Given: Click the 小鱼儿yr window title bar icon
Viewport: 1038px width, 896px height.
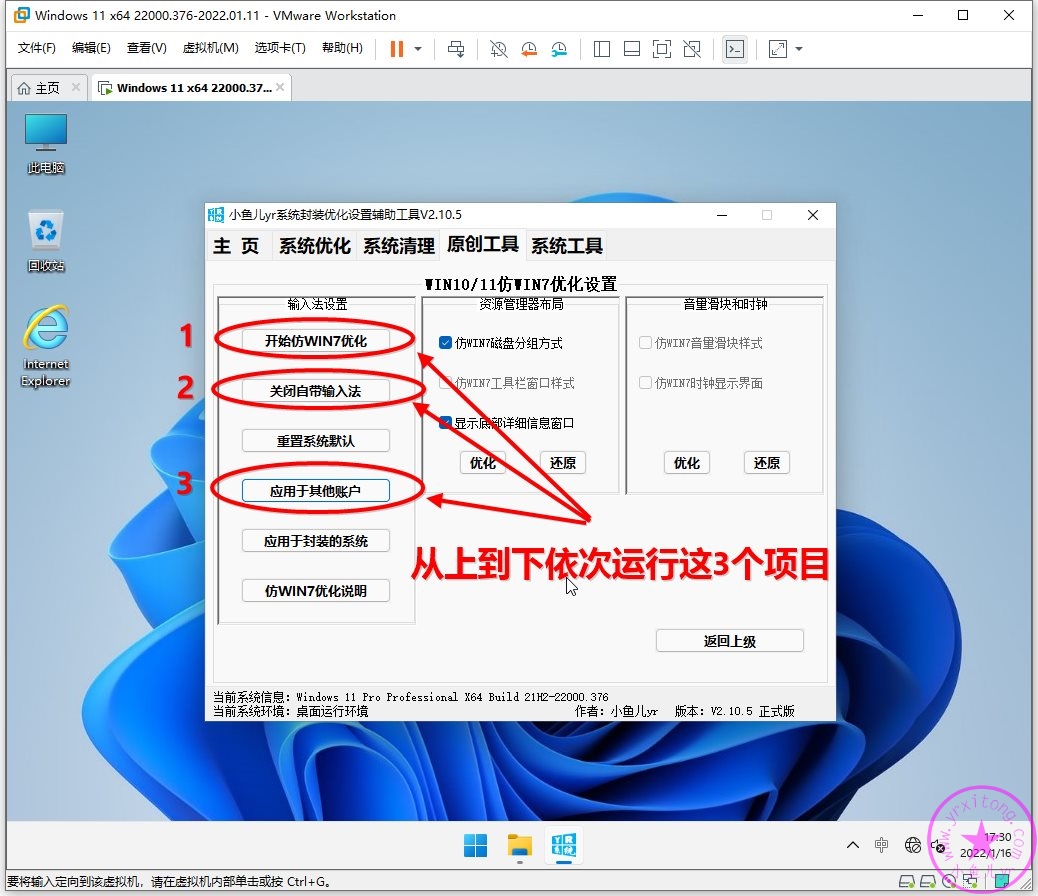Looking at the screenshot, I should point(216,215).
